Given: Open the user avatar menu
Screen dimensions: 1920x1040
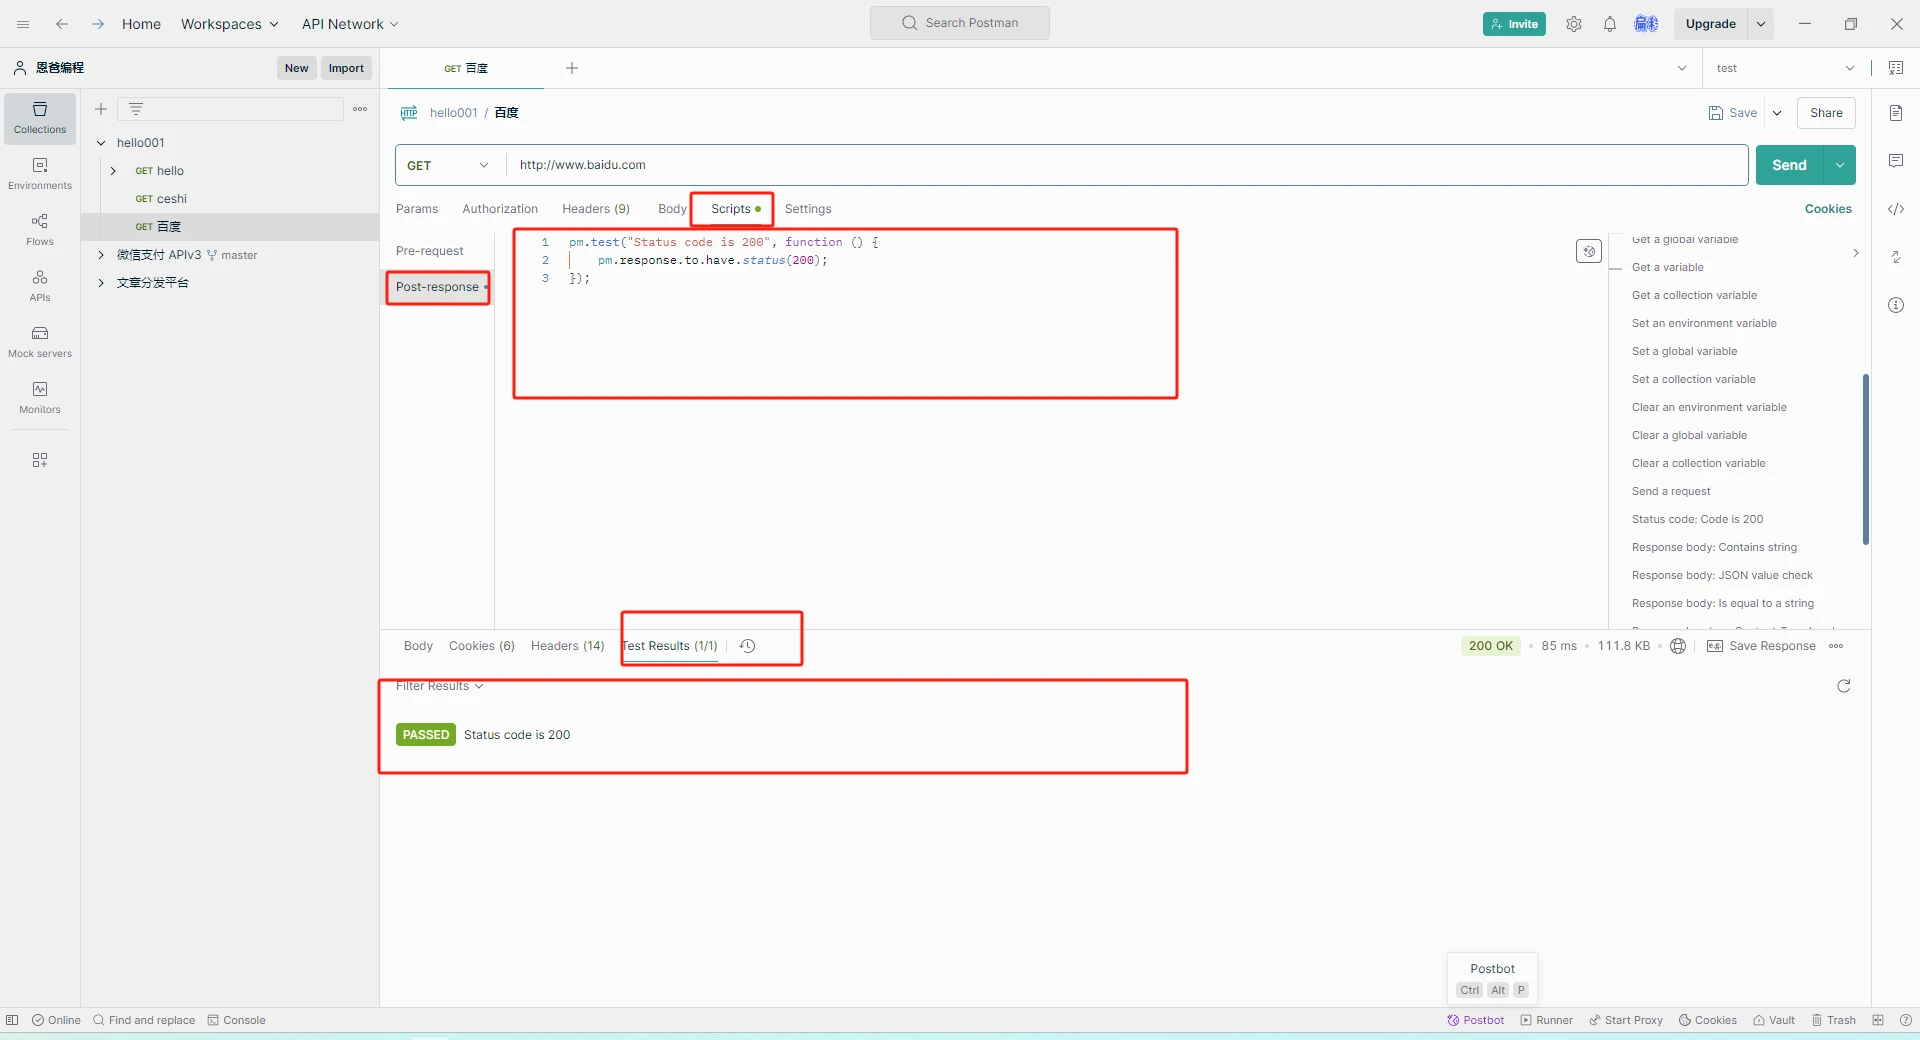Looking at the screenshot, I should (x=1646, y=24).
